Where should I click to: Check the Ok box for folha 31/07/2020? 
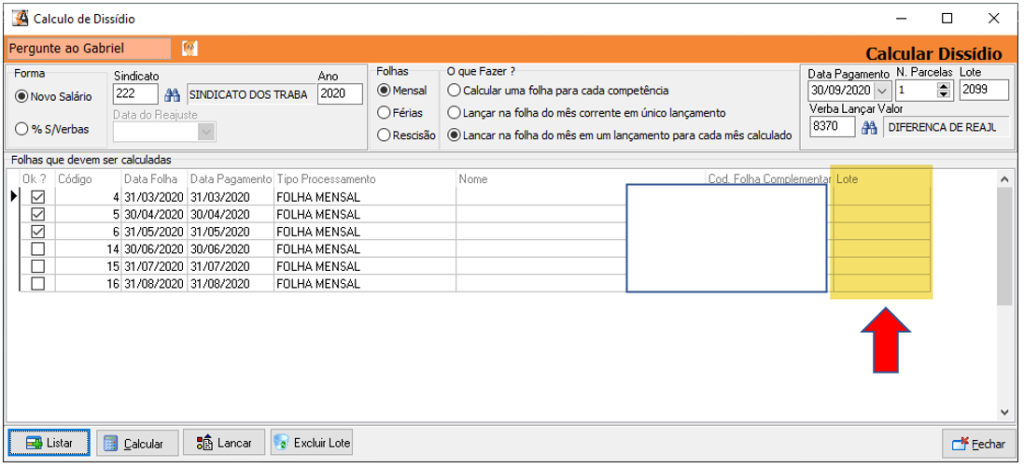[x=39, y=266]
